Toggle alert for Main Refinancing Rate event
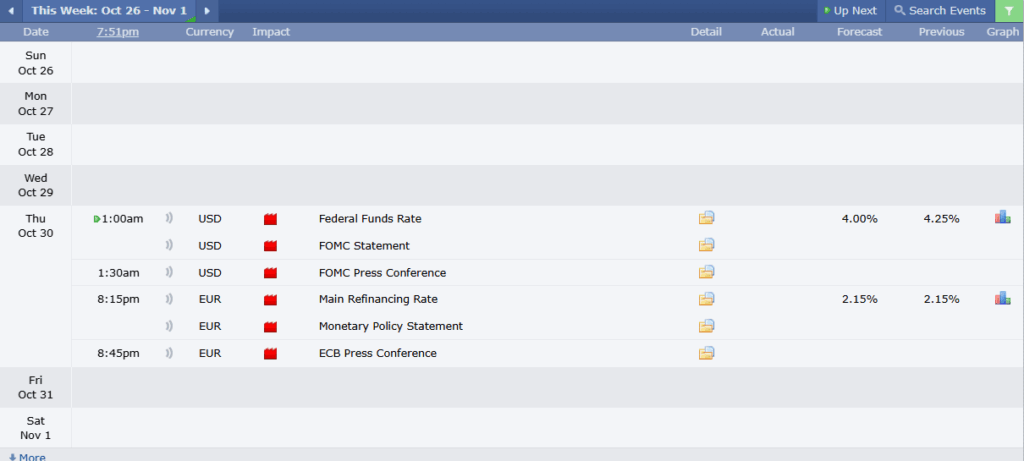Screen dimensions: 1024x461 pos(168,299)
